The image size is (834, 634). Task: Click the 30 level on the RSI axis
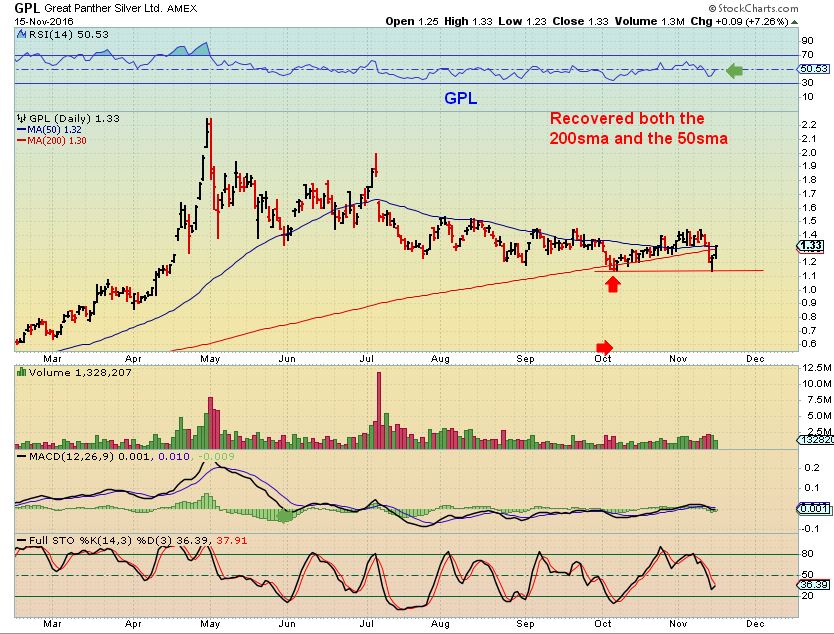pyautogui.click(x=807, y=82)
